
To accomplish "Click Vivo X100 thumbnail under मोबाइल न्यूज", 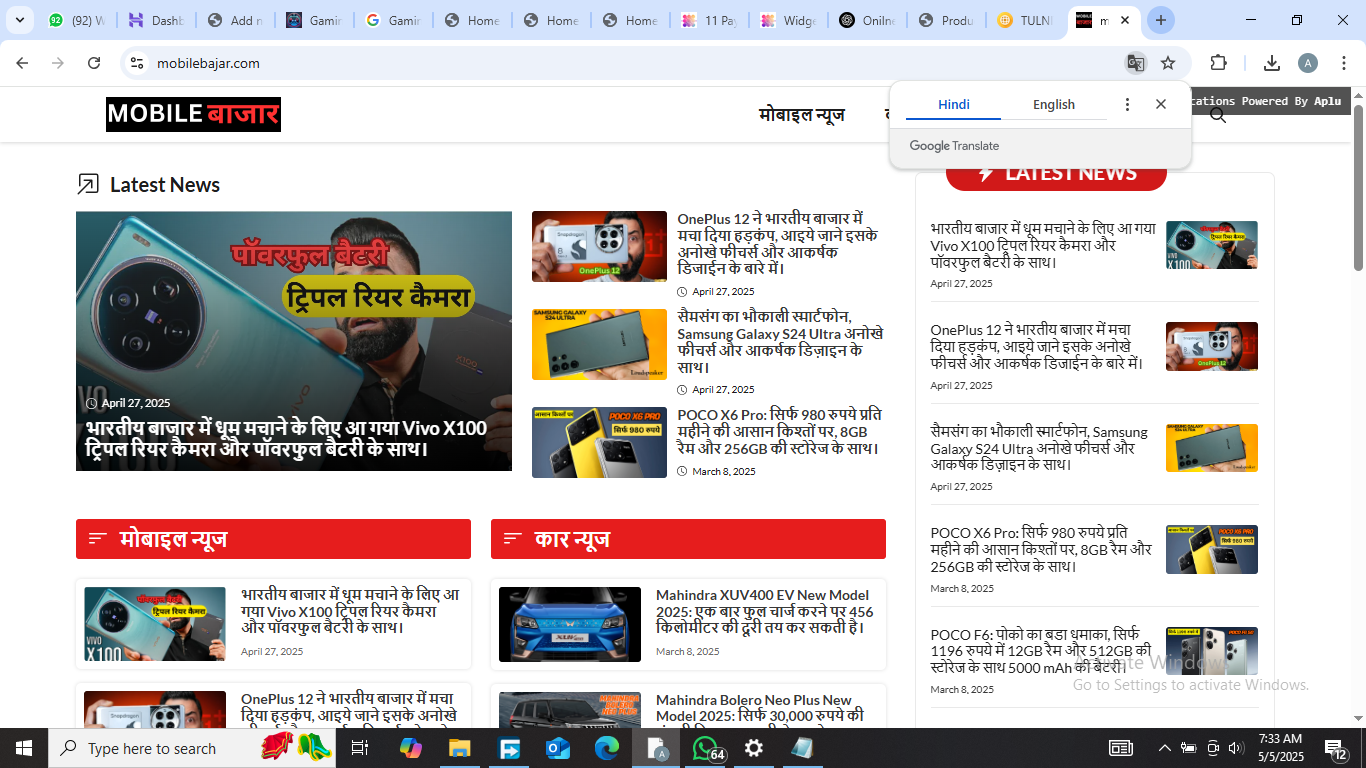I will click(155, 624).
